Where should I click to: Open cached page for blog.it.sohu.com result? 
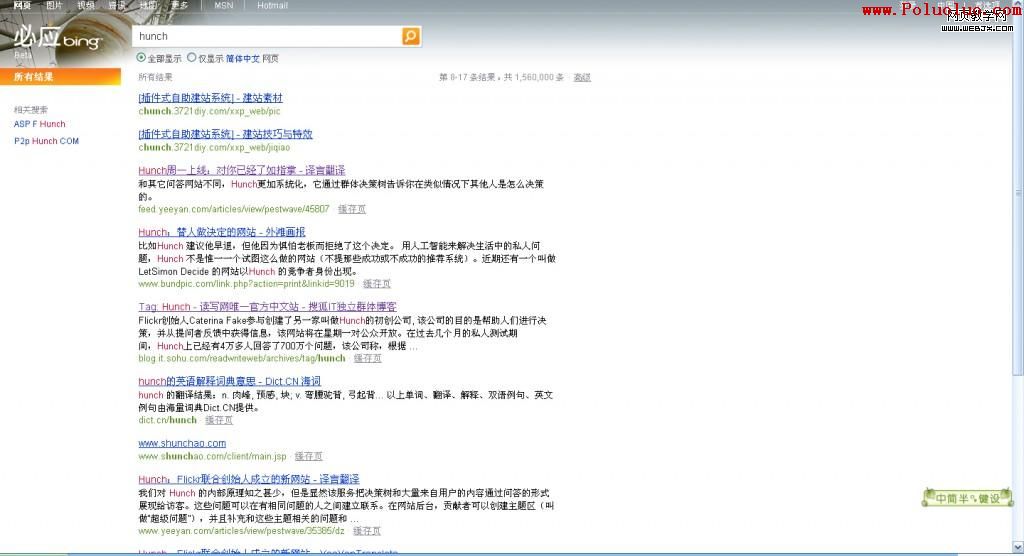(368, 358)
